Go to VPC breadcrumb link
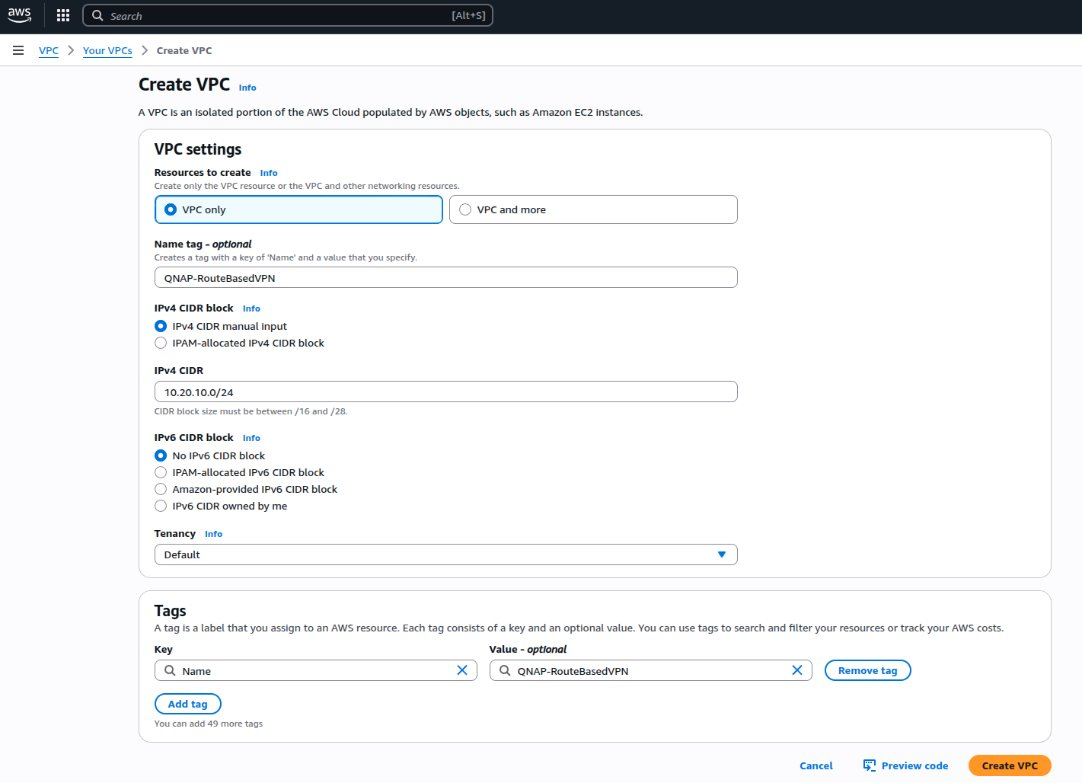Viewport: 1082px width, 783px height. pyautogui.click(x=48, y=50)
